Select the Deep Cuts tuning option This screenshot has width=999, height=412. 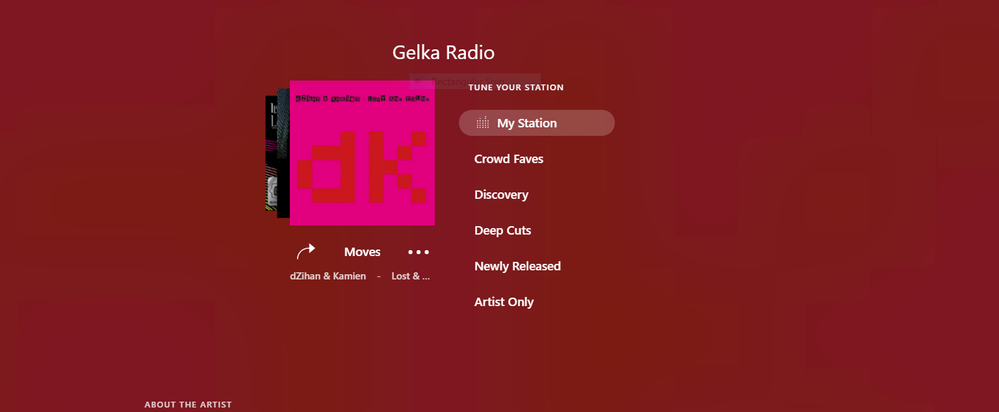point(502,230)
